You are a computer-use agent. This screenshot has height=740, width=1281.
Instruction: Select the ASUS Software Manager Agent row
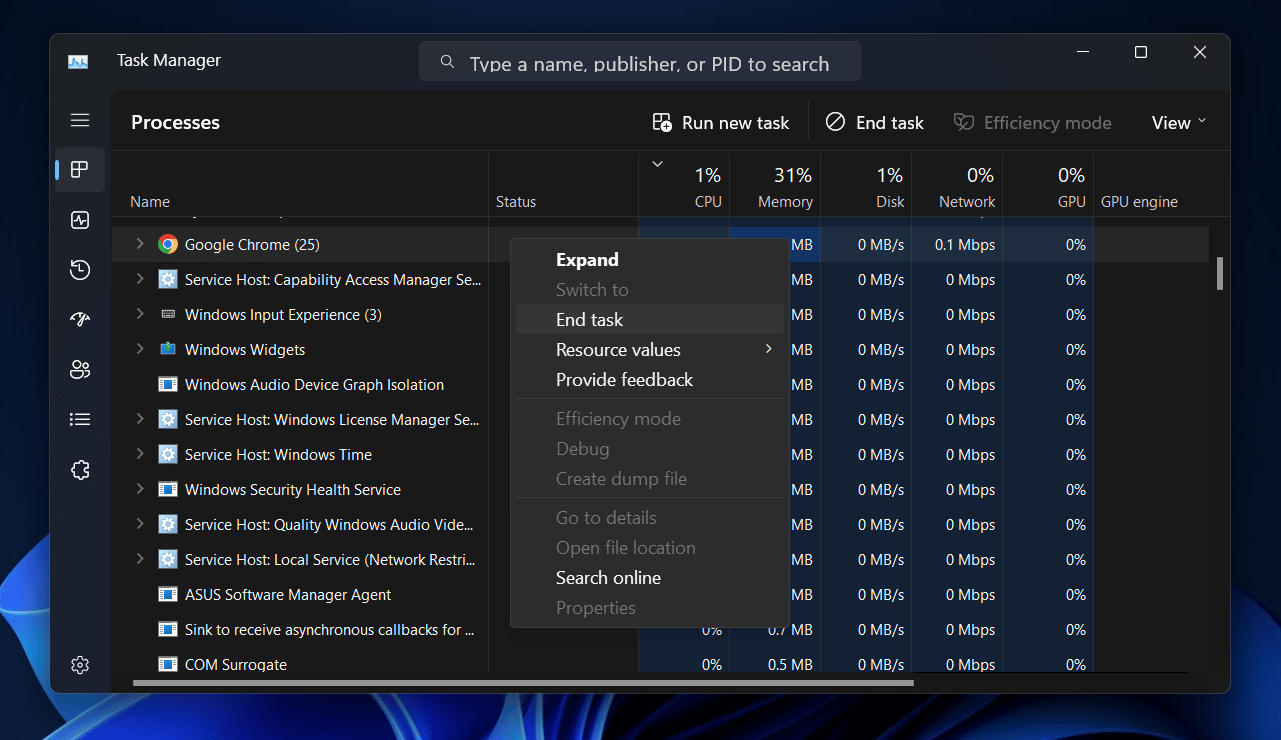click(660, 595)
